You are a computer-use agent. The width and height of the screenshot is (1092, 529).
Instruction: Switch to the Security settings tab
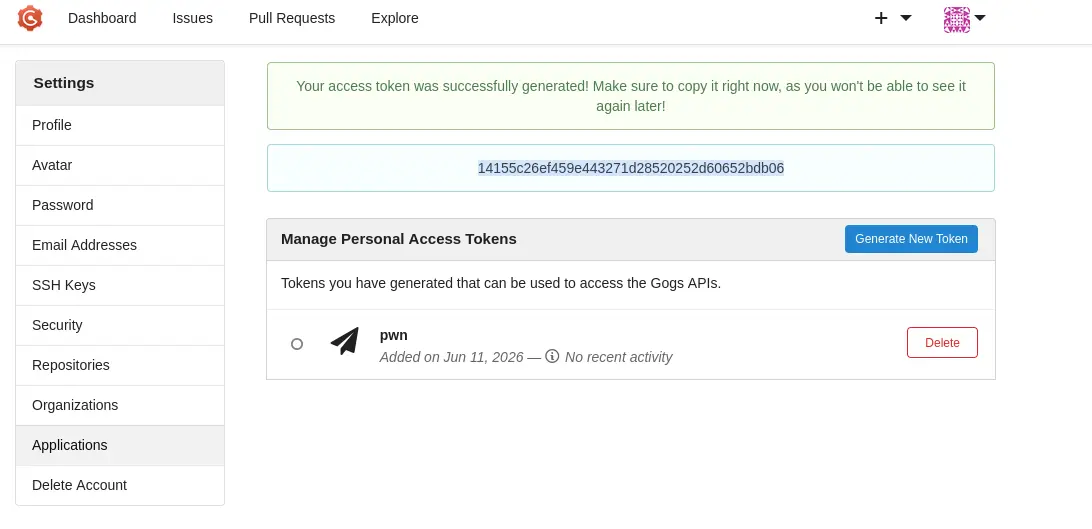pyautogui.click(x=120, y=325)
